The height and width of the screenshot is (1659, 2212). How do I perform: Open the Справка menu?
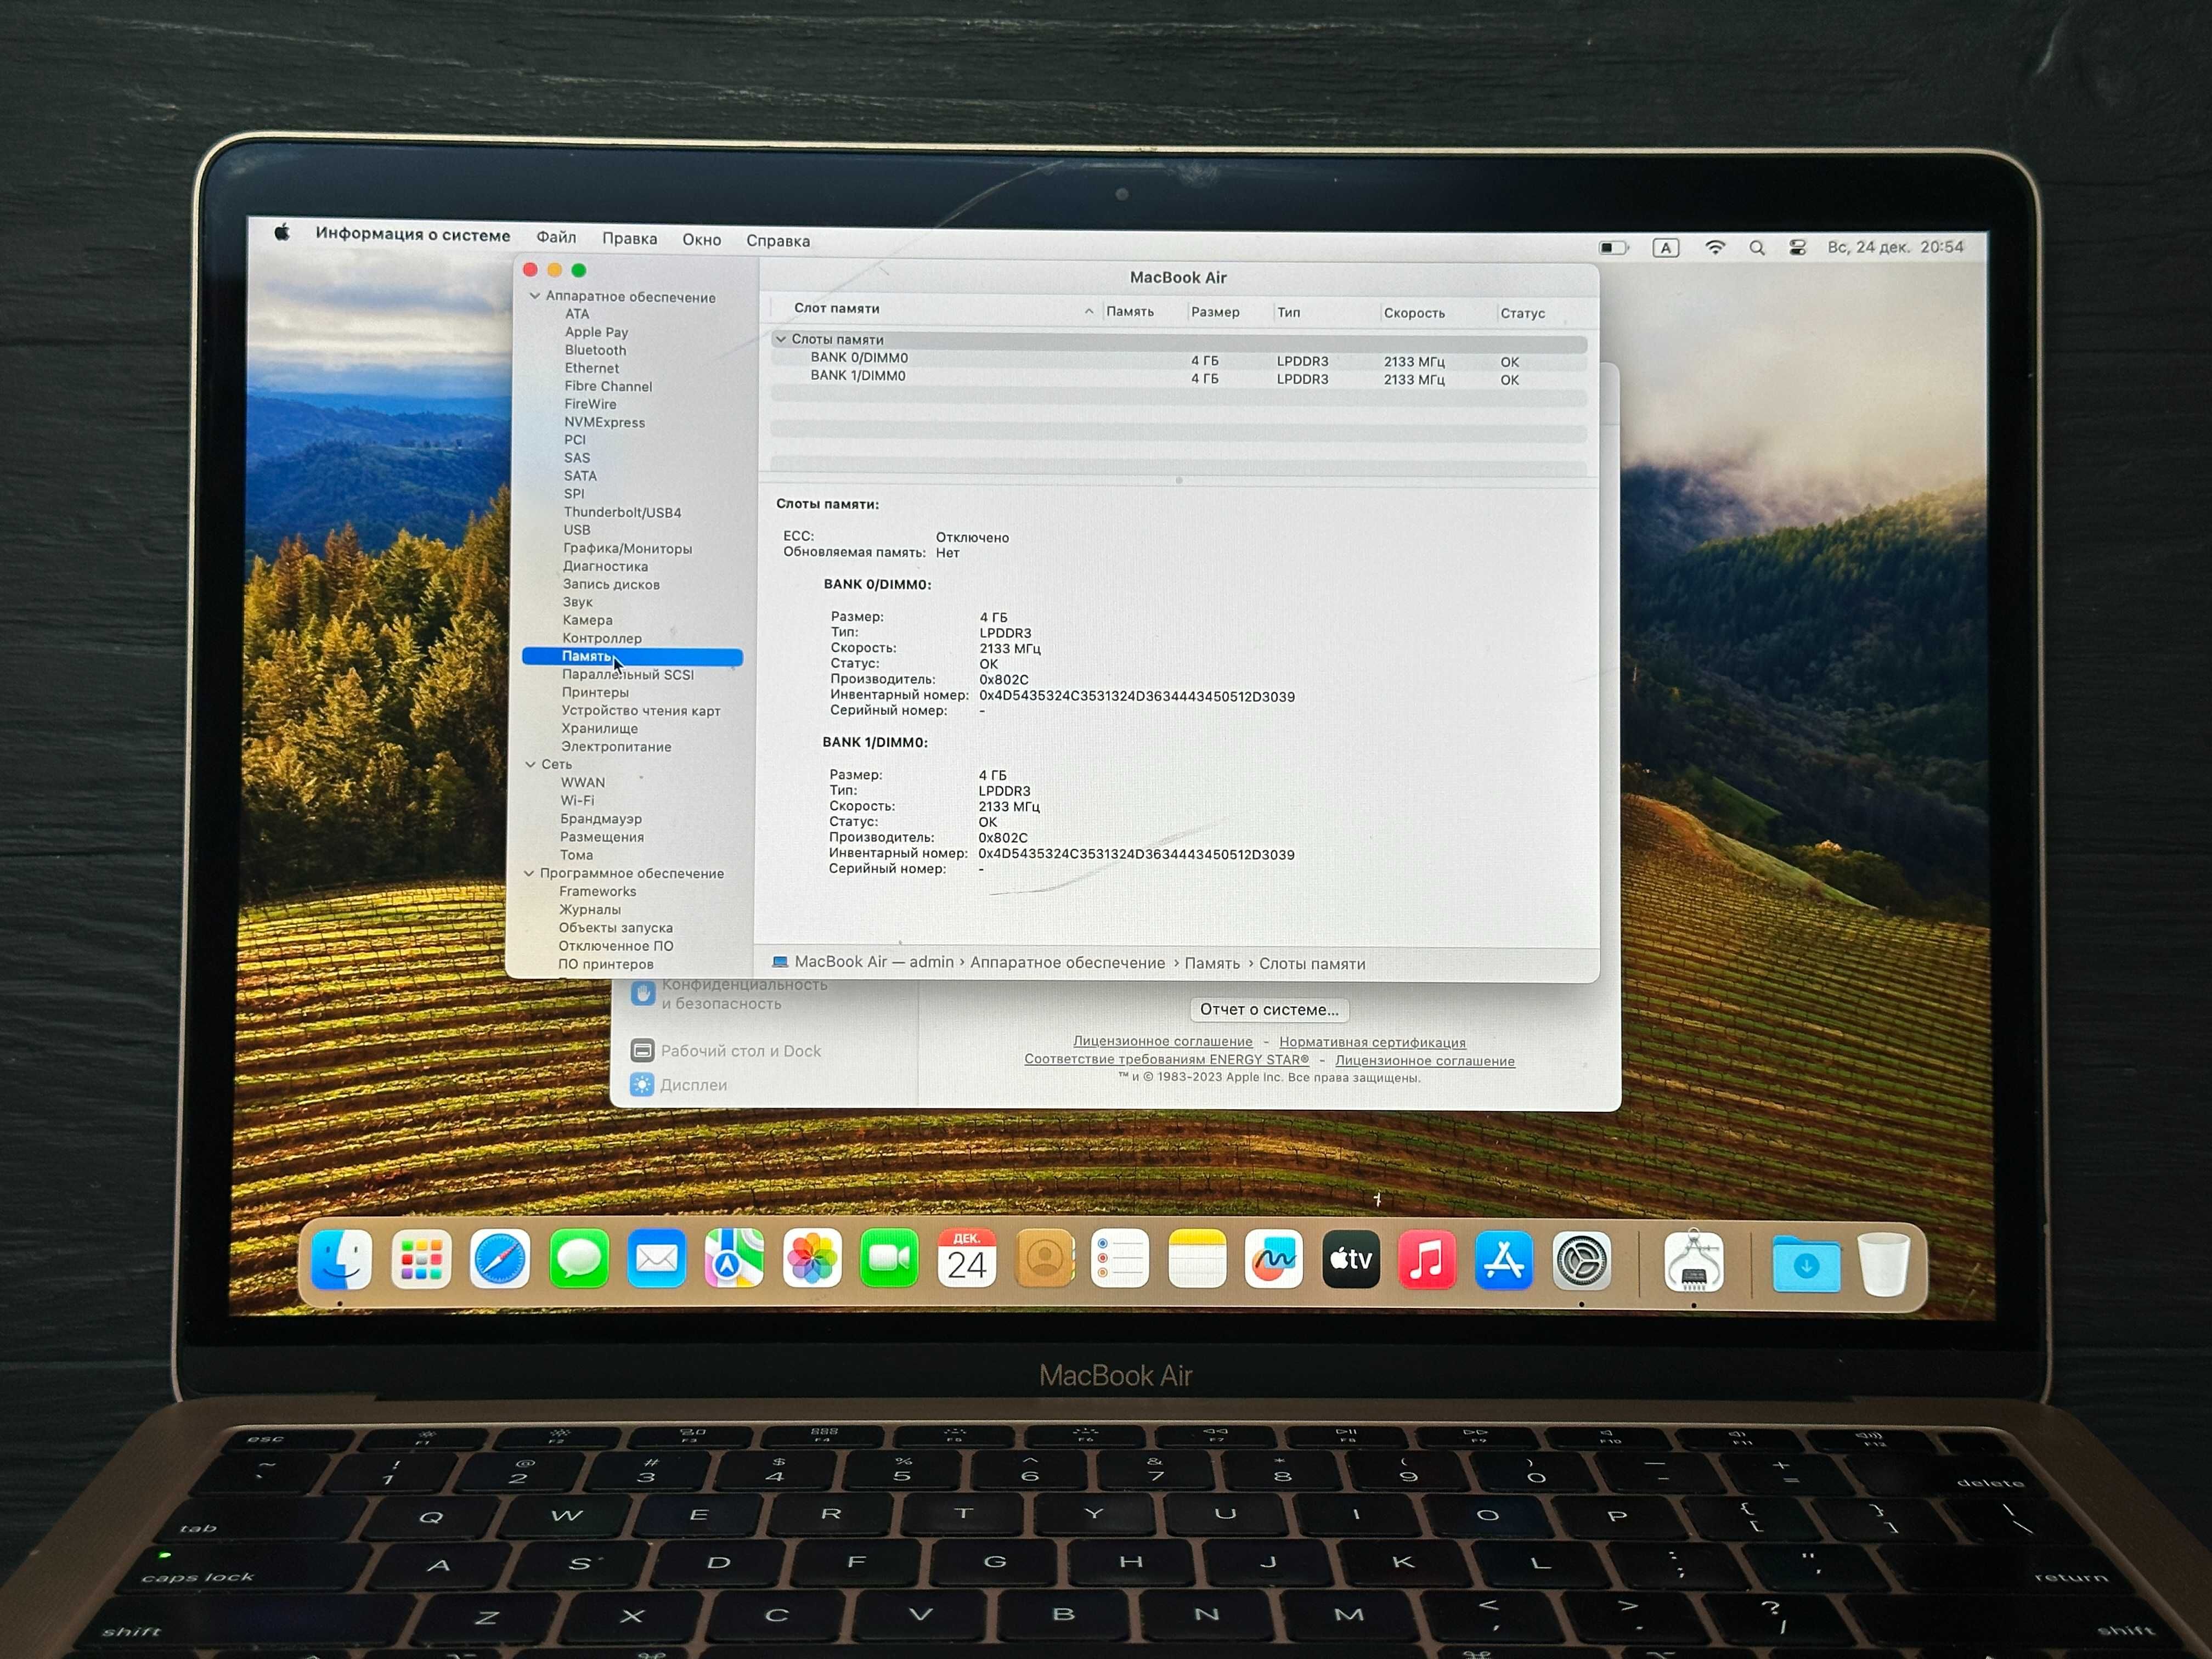coord(778,241)
